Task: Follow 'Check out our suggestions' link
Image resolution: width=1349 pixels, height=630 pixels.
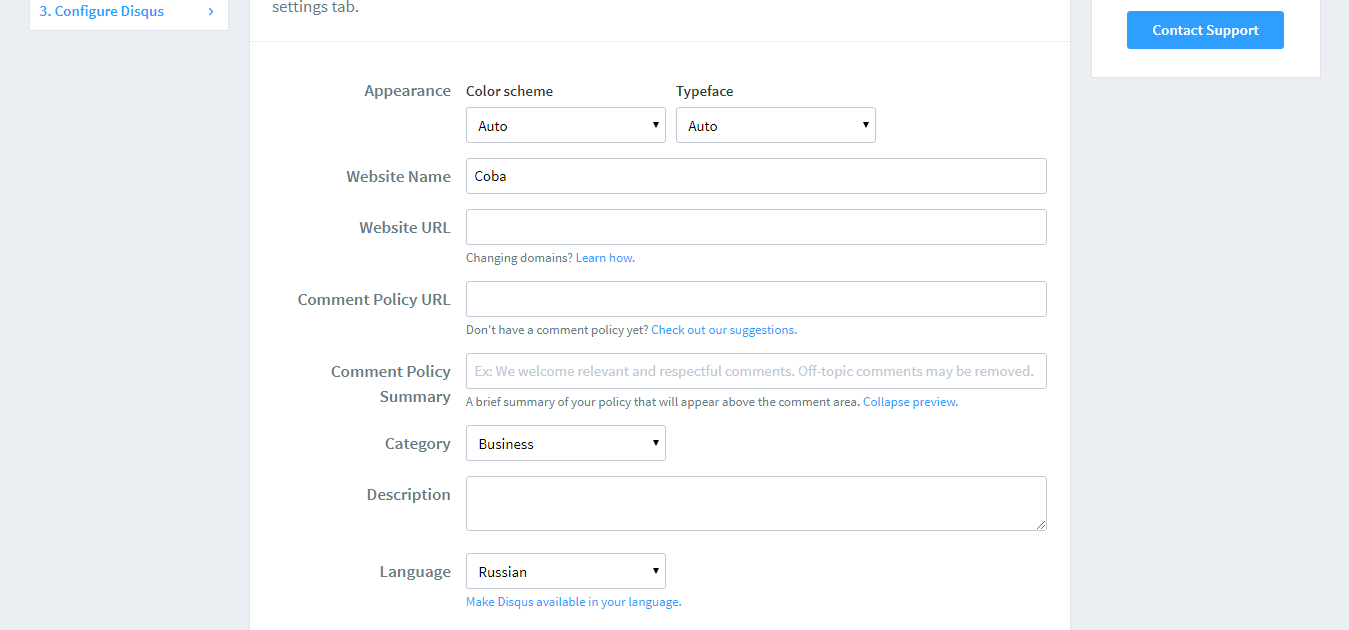Action: (723, 330)
